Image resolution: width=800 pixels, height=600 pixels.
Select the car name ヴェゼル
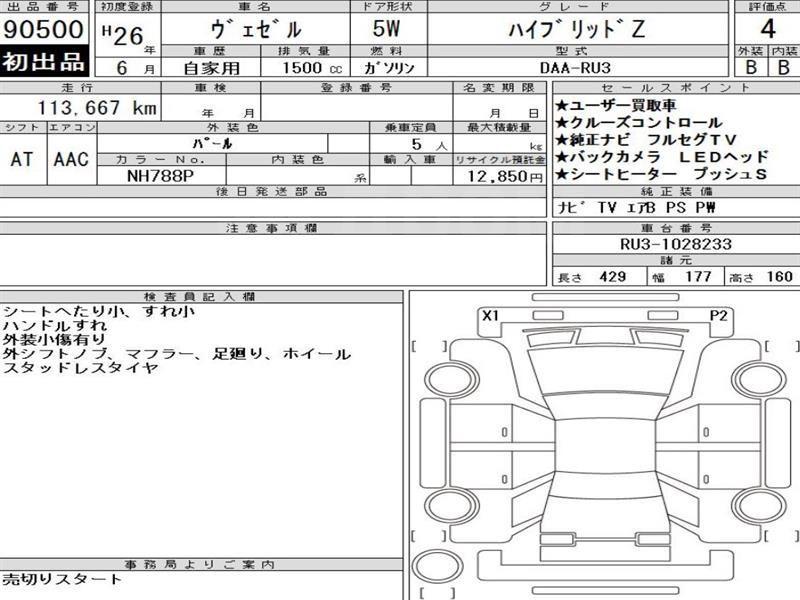[x=257, y=29]
